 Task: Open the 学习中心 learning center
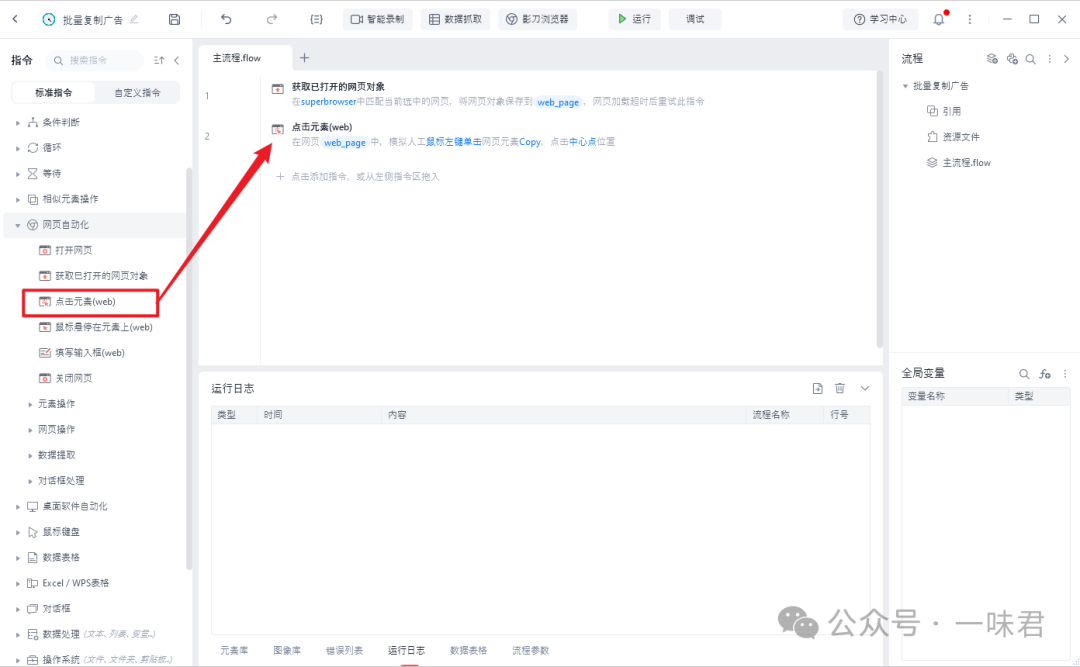point(880,18)
